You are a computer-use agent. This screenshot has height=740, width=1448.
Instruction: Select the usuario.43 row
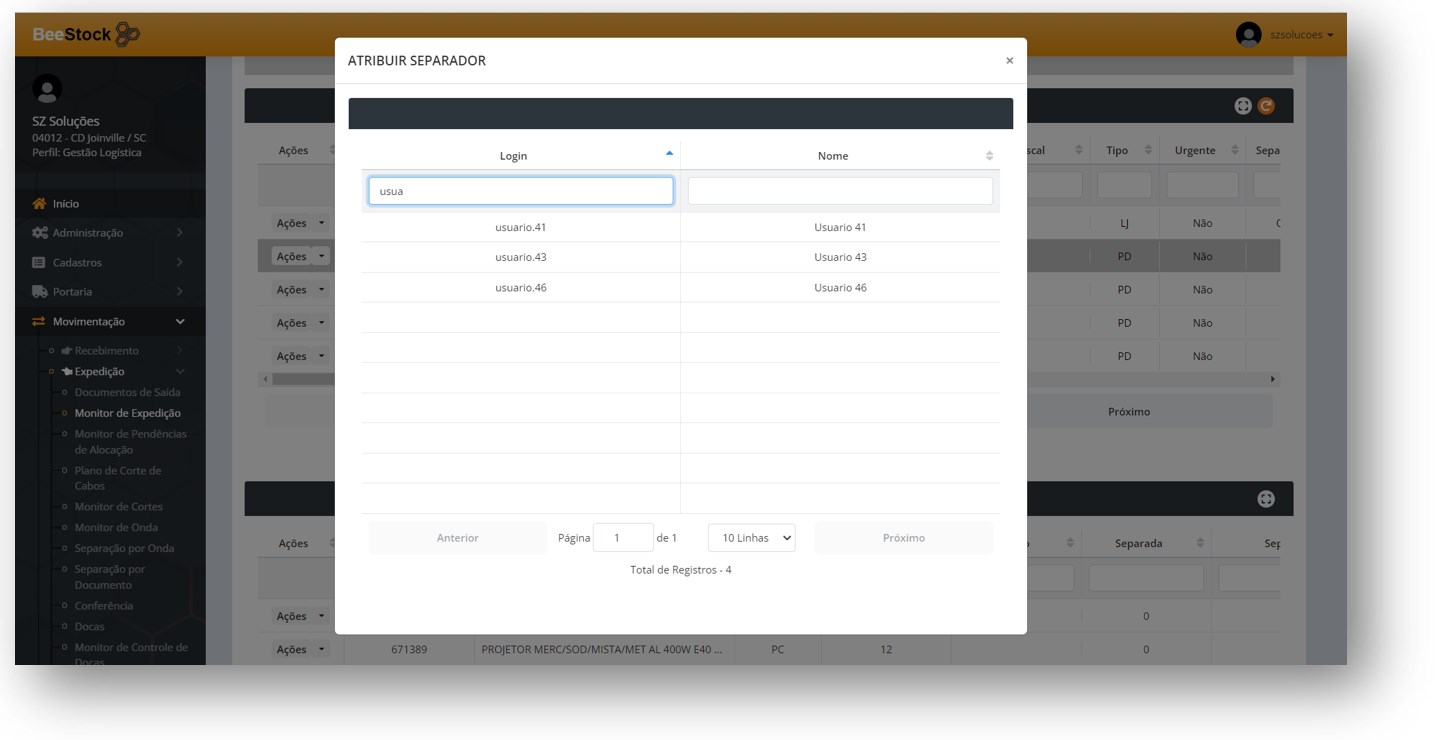coord(521,257)
